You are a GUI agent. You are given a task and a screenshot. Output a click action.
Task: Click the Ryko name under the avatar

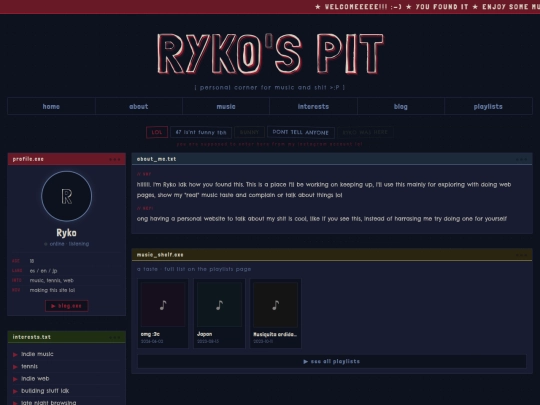click(66, 233)
